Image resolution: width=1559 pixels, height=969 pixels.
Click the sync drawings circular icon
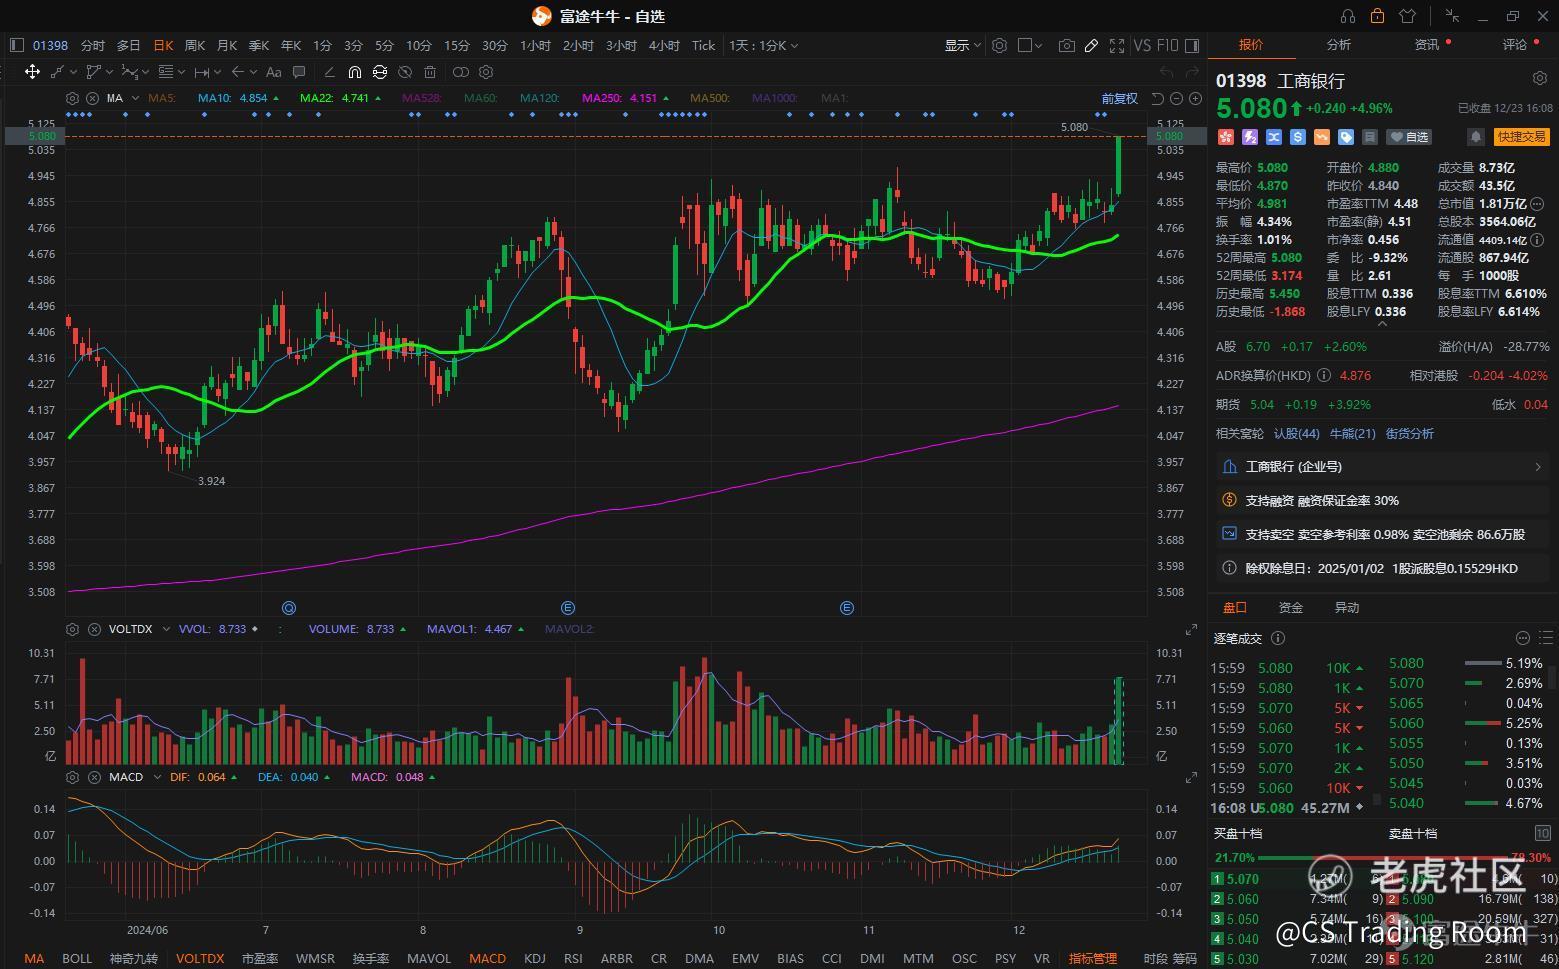(380, 72)
